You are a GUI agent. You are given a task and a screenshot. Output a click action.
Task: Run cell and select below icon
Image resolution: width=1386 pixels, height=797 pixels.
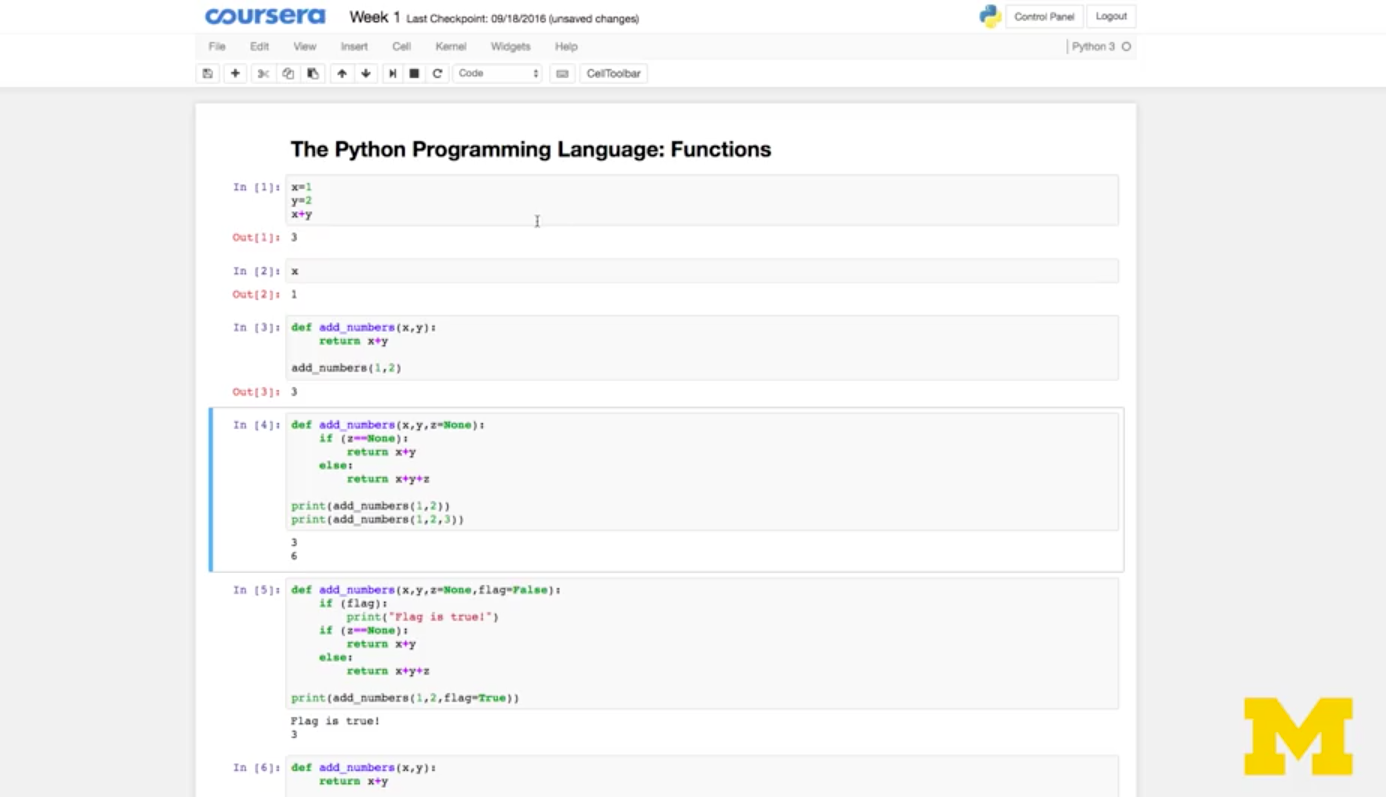point(392,73)
